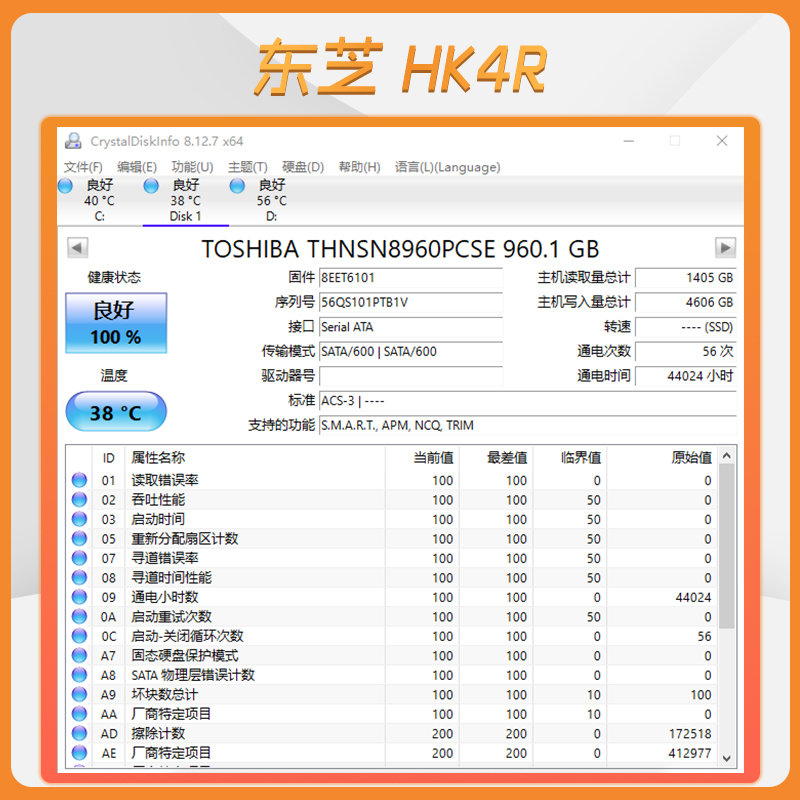Select the D: drive tab at 56 °C

tap(271, 201)
